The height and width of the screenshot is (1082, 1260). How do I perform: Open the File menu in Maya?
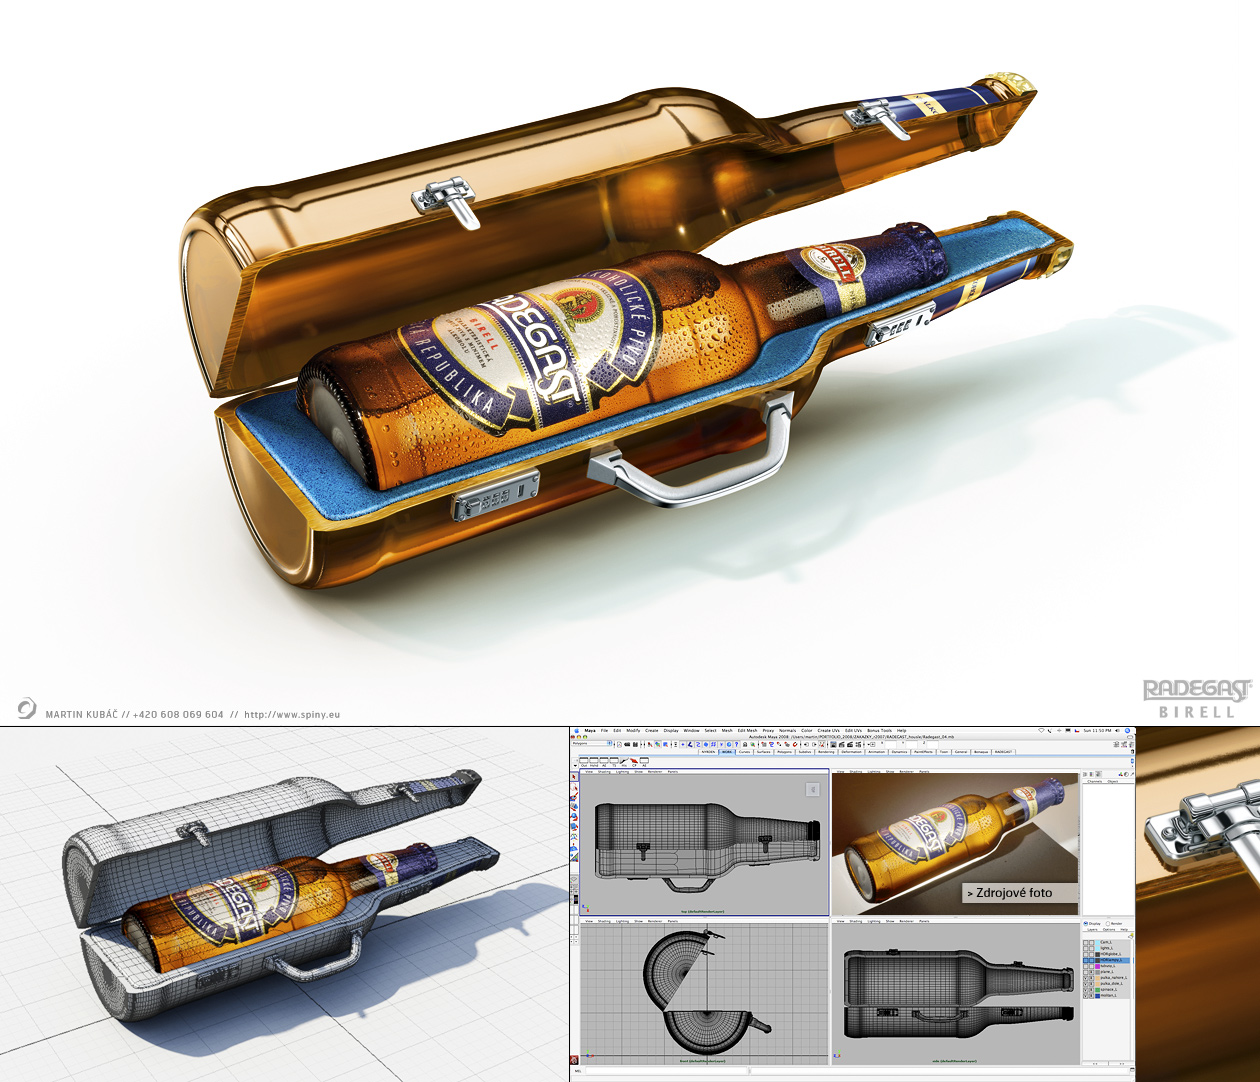tap(604, 731)
